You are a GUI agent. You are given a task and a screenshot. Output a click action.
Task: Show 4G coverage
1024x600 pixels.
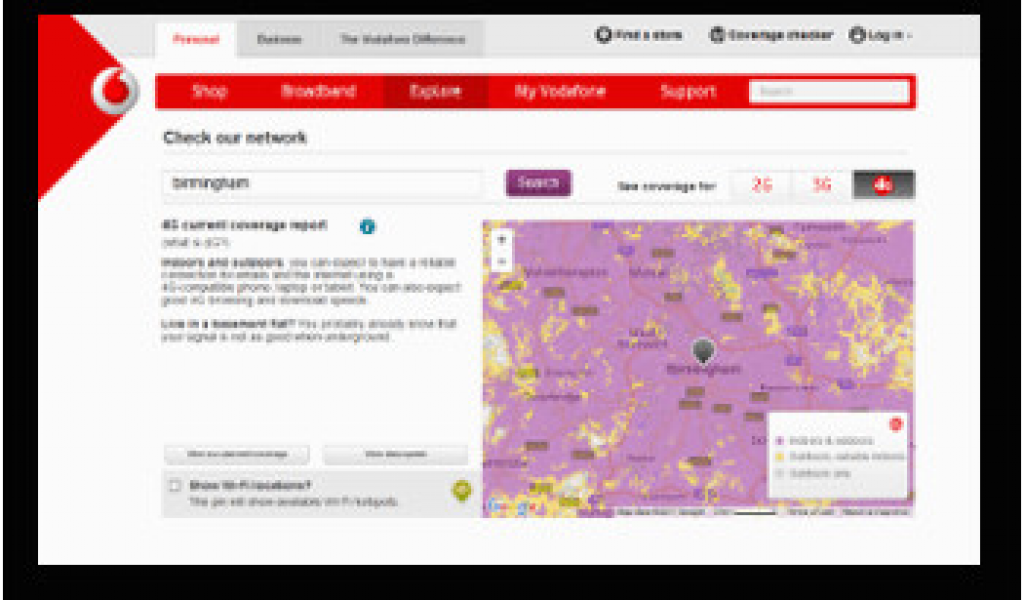coord(884,185)
